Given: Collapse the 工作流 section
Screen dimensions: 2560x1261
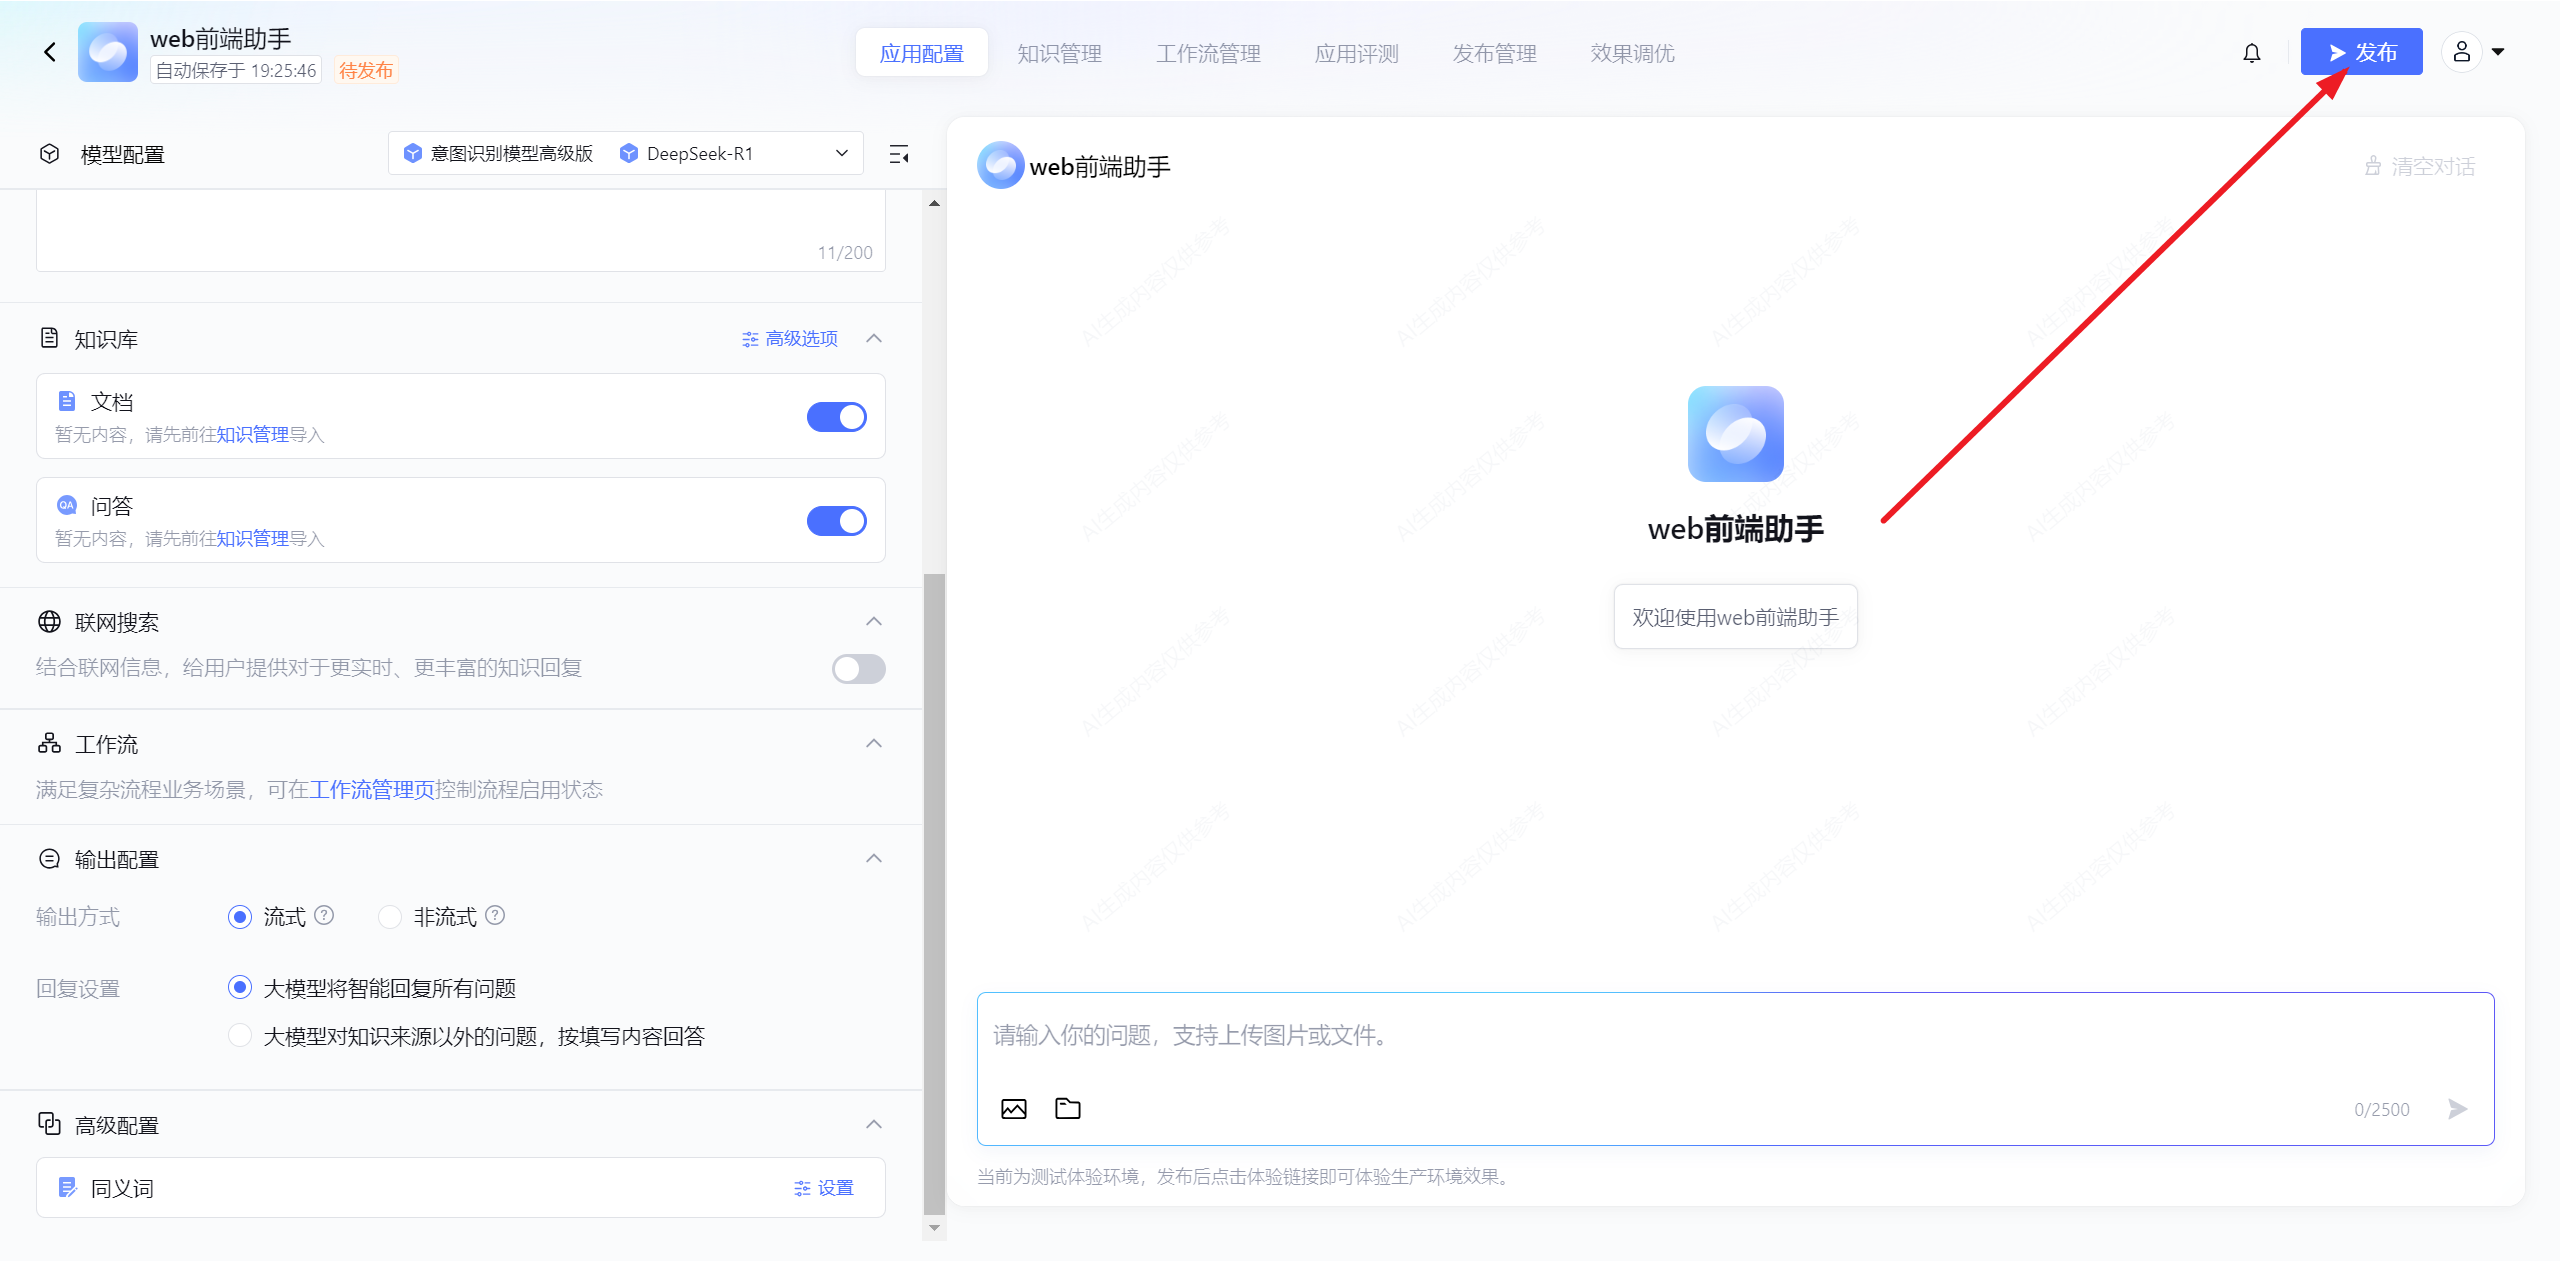Looking at the screenshot, I should coord(874,743).
